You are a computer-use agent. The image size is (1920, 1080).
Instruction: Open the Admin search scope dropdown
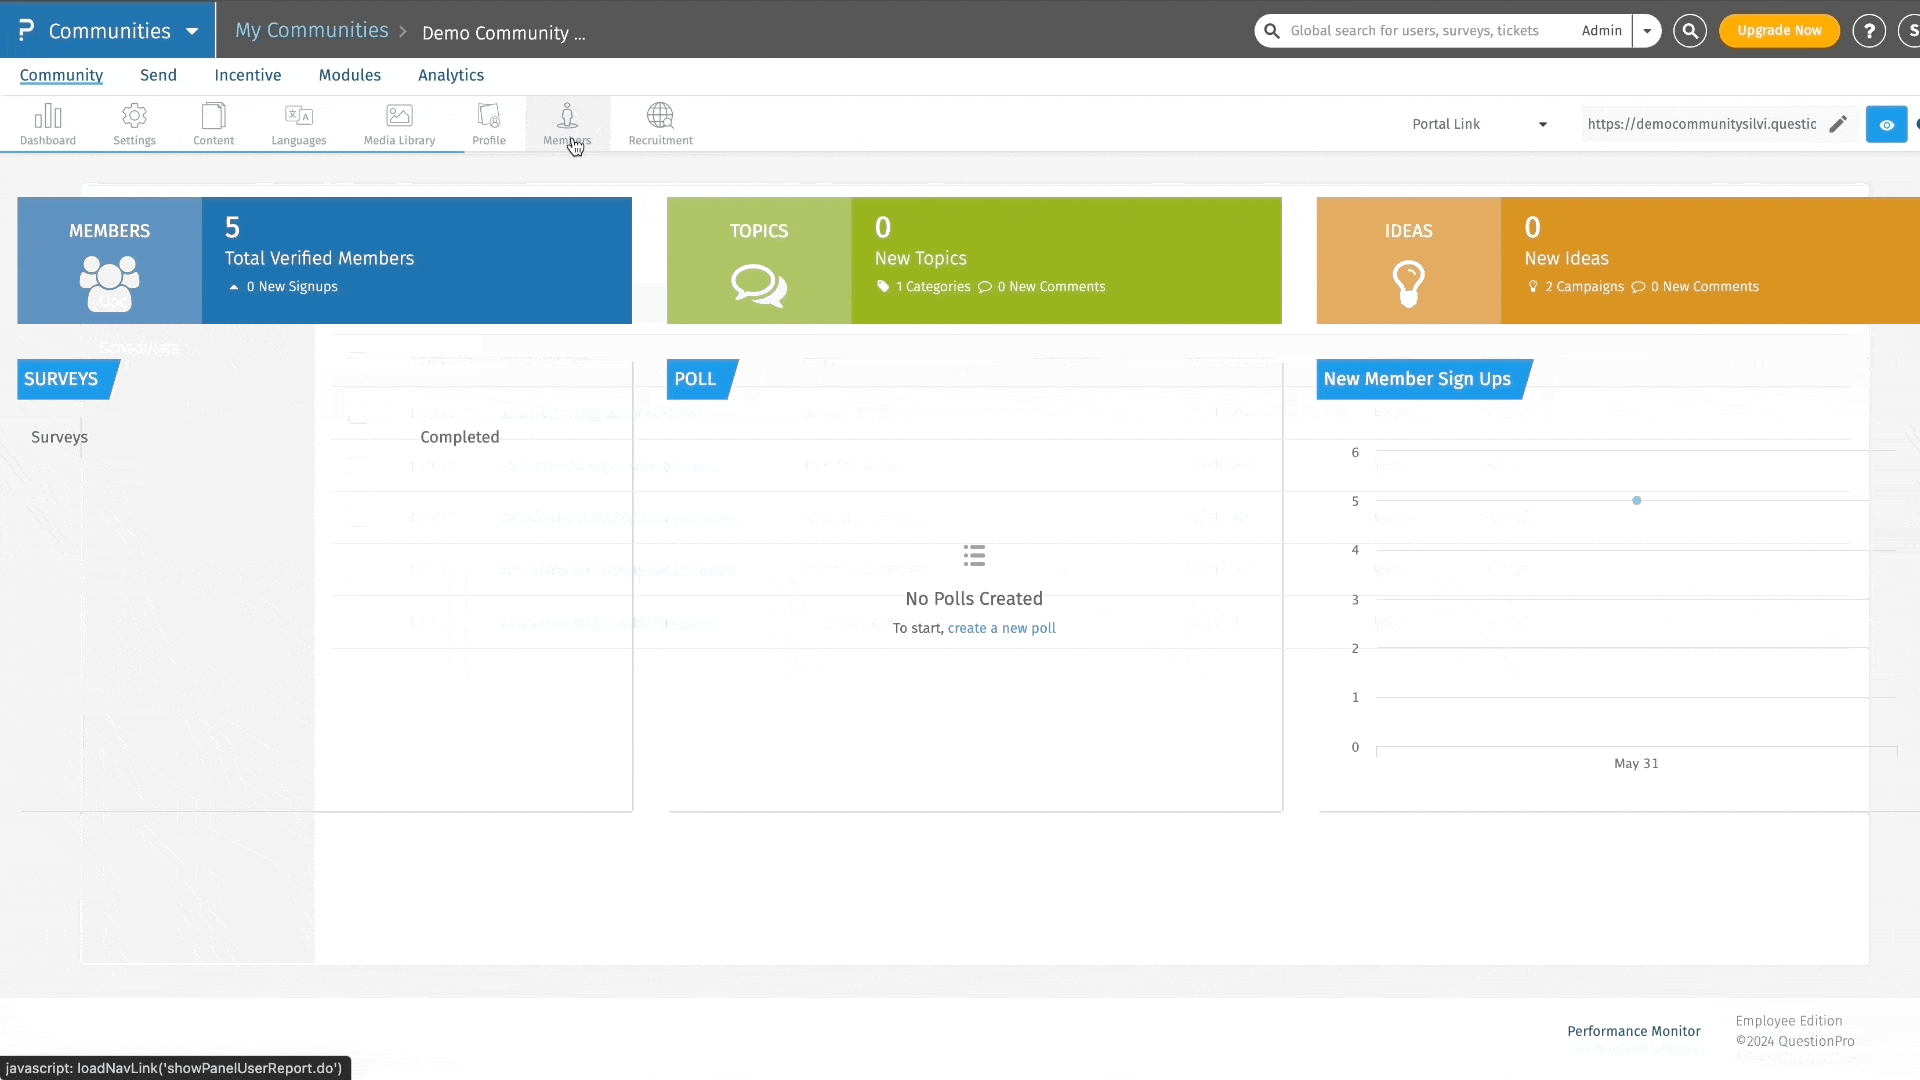tap(1647, 30)
